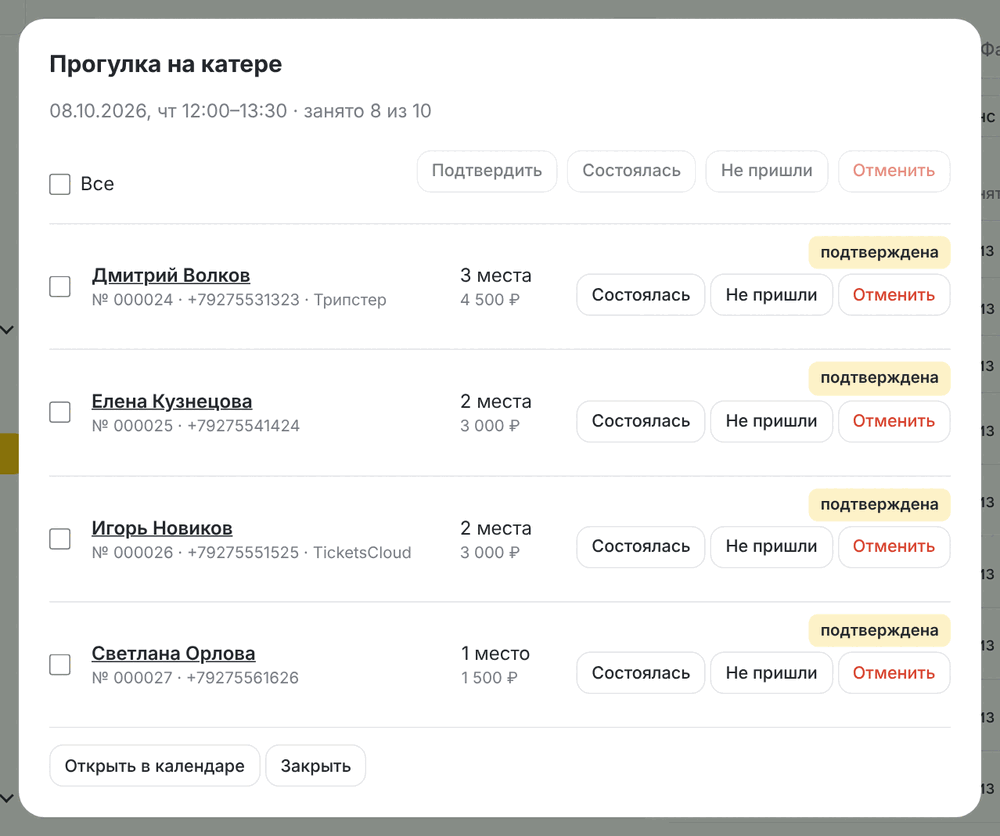
Task: Cancel Игорь Новиков's booking with 'Отменить'
Action: (894, 546)
